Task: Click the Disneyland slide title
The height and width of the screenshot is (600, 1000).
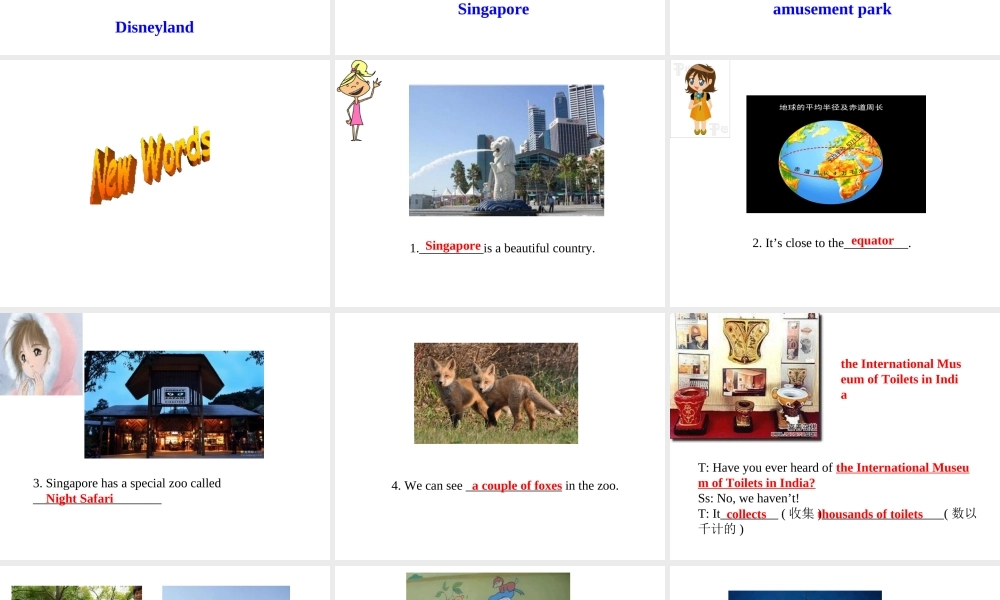Action: pyautogui.click(x=154, y=27)
